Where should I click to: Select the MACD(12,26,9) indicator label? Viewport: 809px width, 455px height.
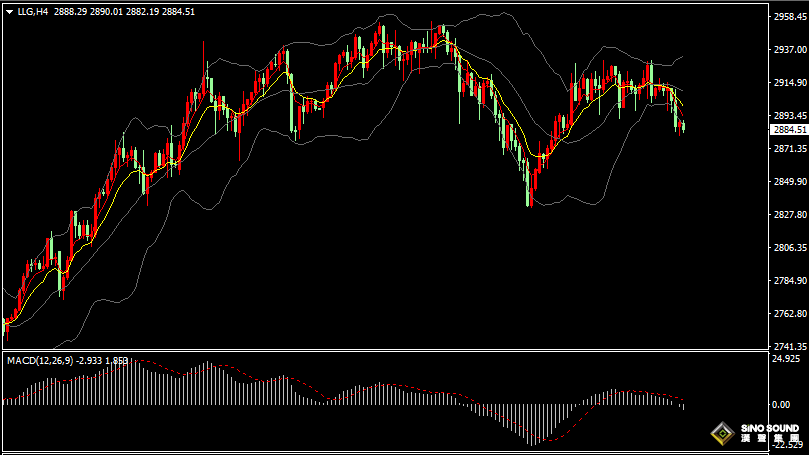pyautogui.click(x=36, y=359)
